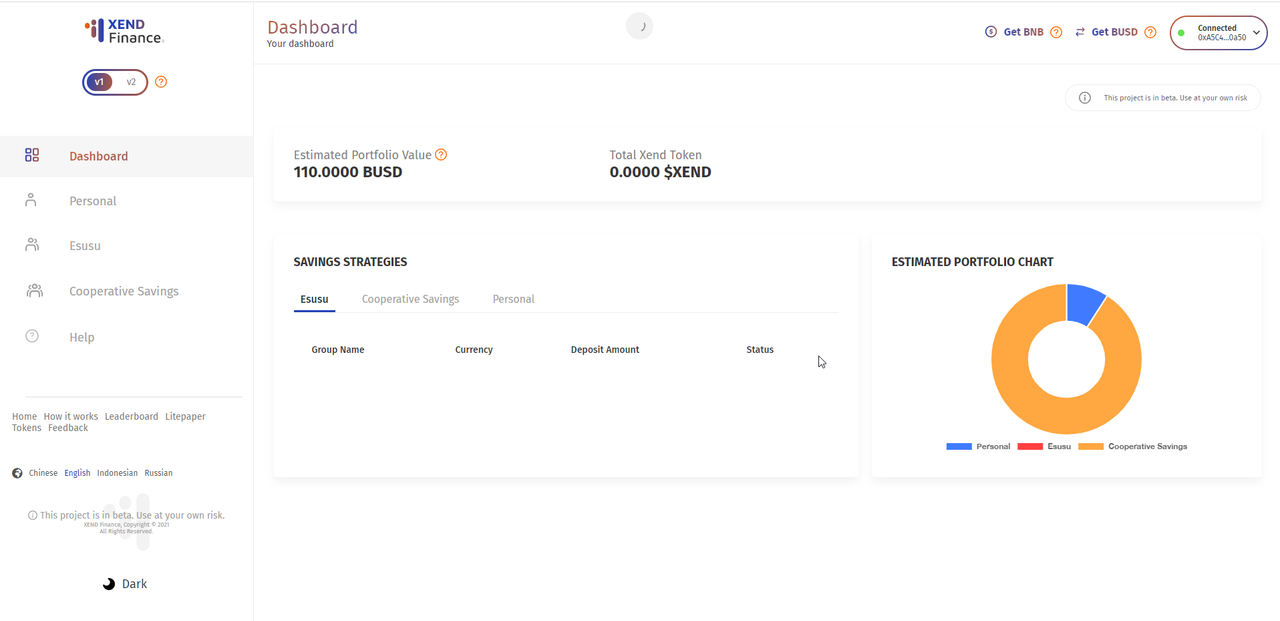The image size is (1280, 621).
Task: Switch language to English
Action: (x=77, y=473)
